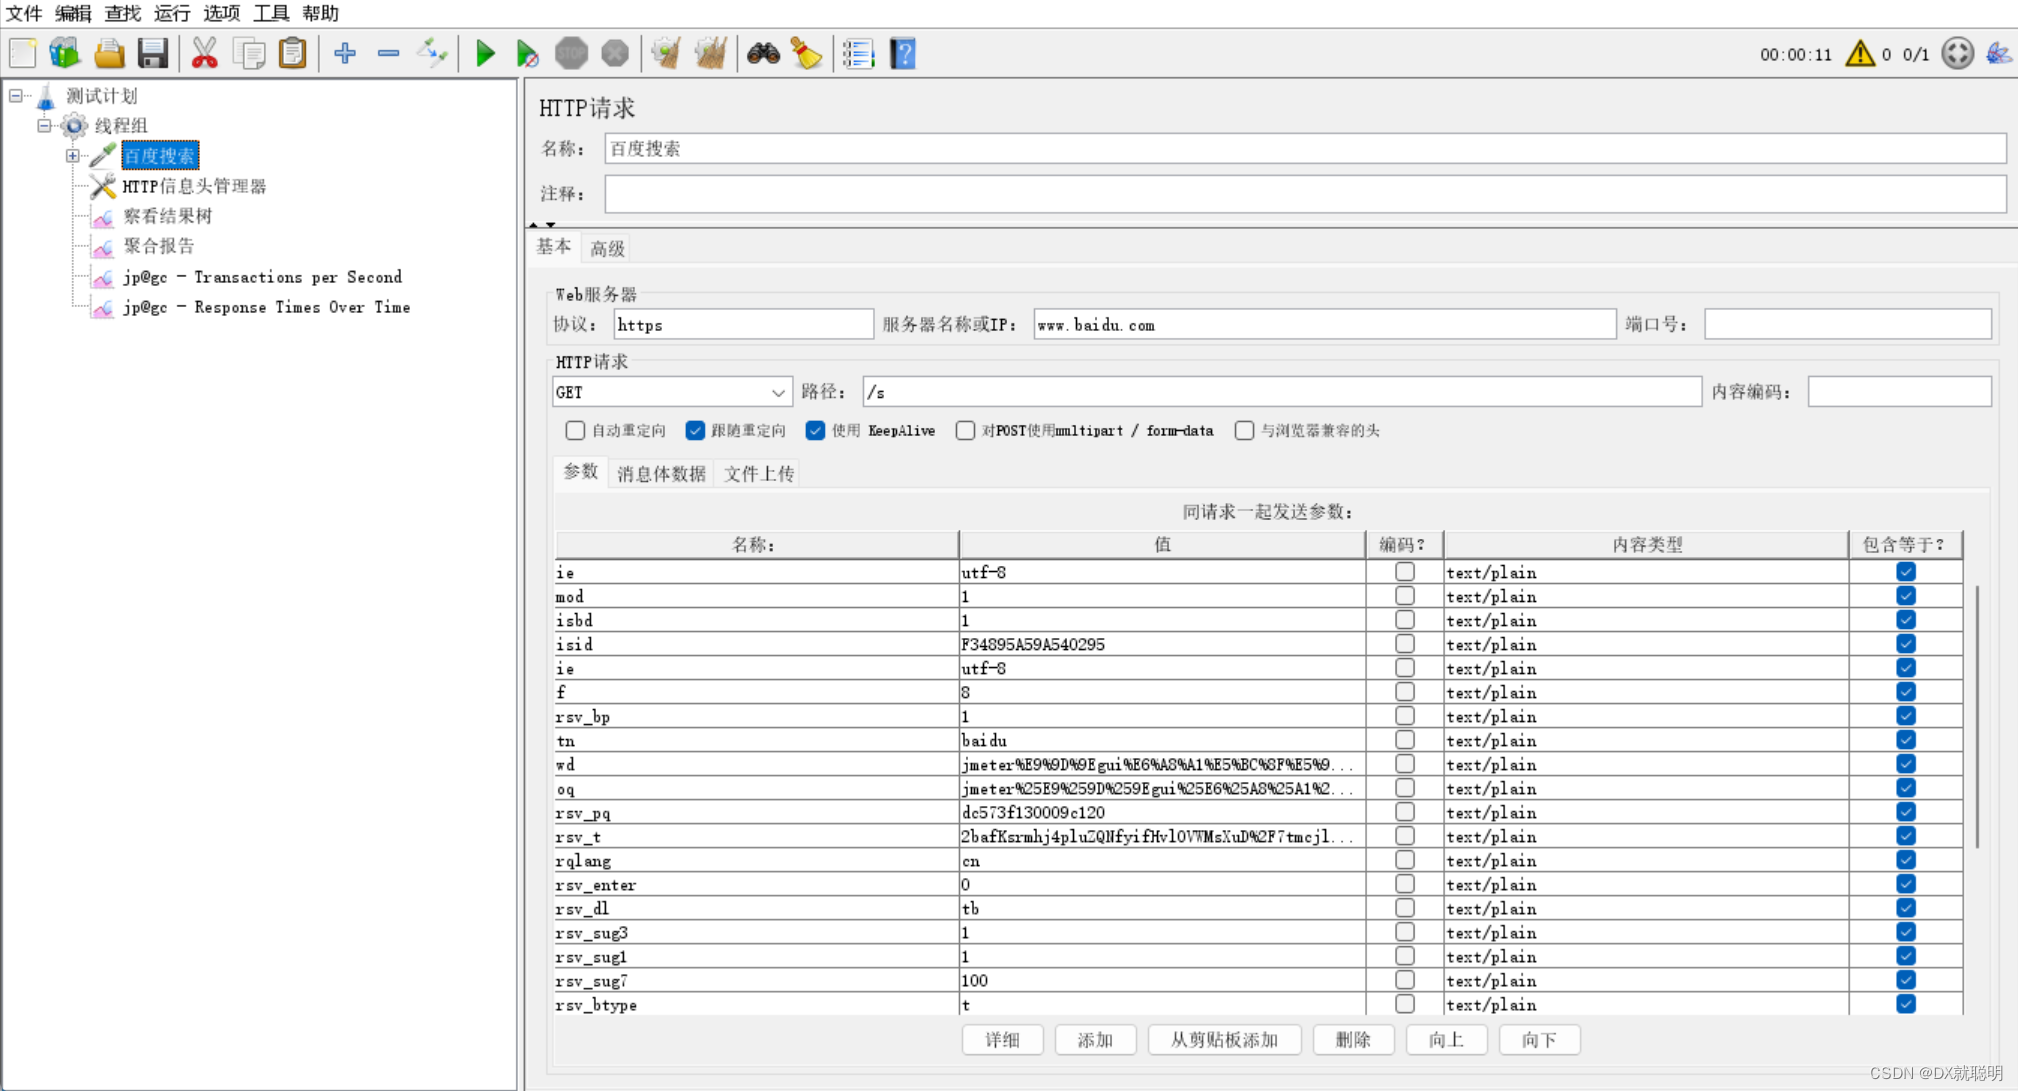Screen dimensions: 2018x1091
Task: Click the 向下 button
Action: click(x=1539, y=1040)
